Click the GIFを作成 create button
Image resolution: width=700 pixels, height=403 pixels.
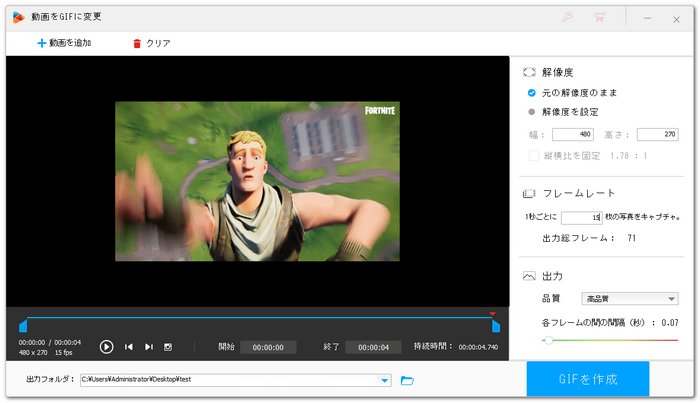[x=588, y=379]
